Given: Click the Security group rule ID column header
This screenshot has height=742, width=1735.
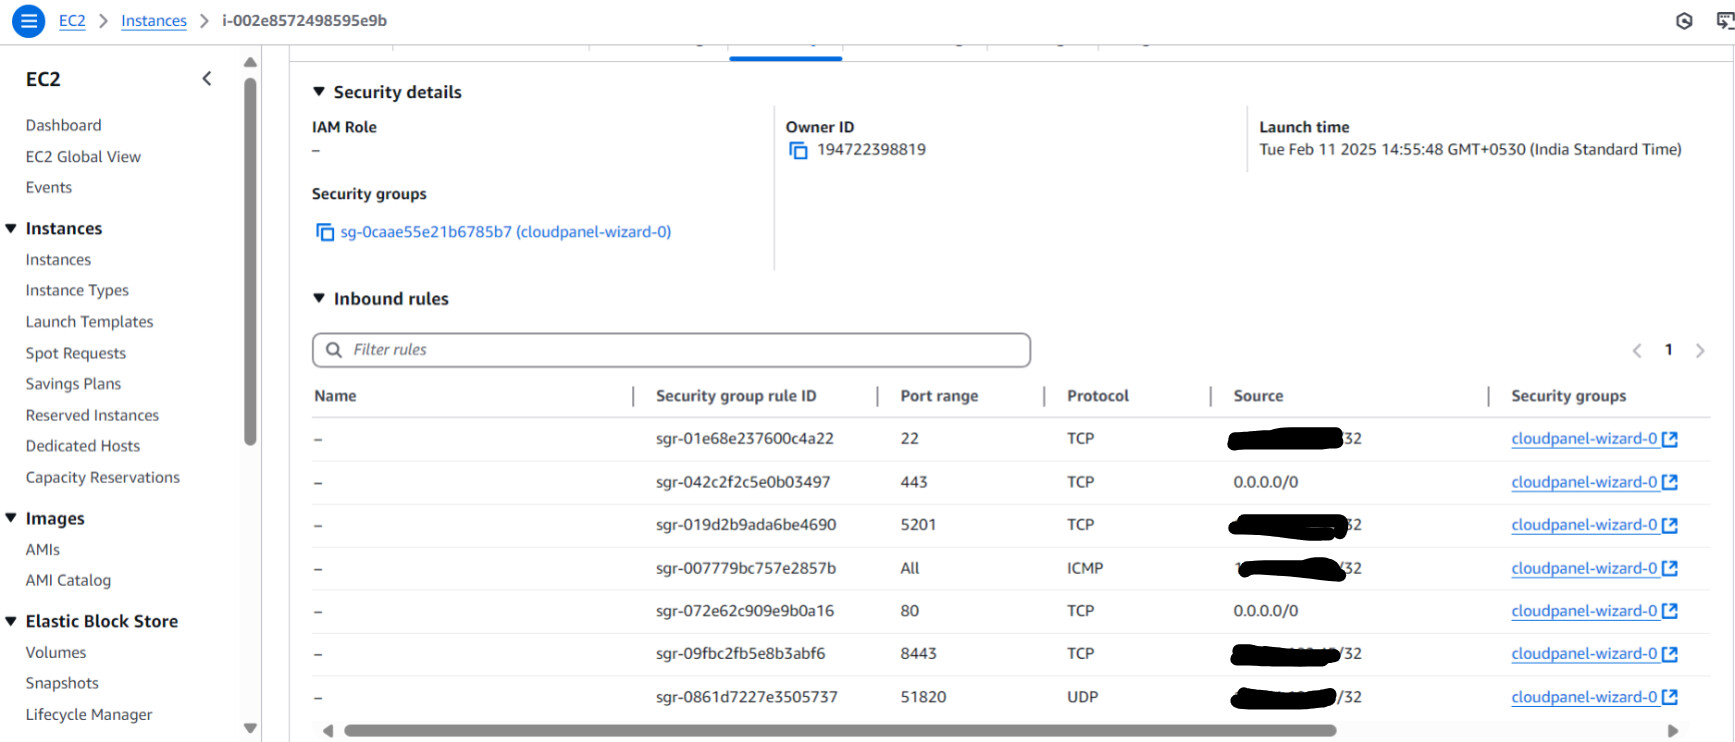Looking at the screenshot, I should point(736,396).
